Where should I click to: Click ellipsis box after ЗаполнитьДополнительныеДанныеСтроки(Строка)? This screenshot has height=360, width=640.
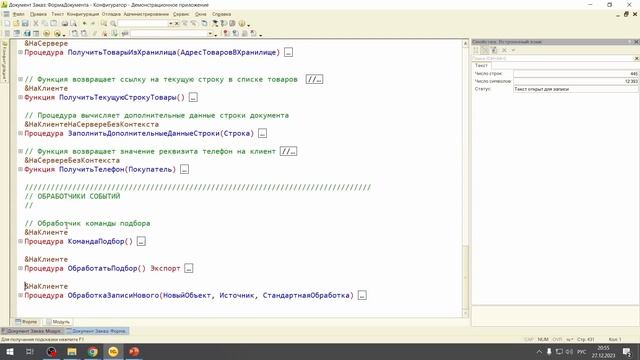pos(262,133)
